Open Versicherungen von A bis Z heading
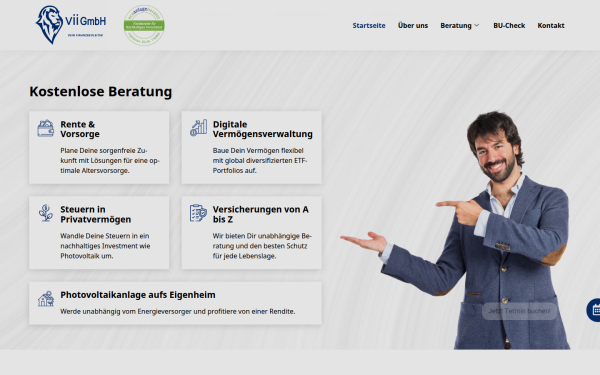Viewport: 600px width, 375px height. pos(261,214)
